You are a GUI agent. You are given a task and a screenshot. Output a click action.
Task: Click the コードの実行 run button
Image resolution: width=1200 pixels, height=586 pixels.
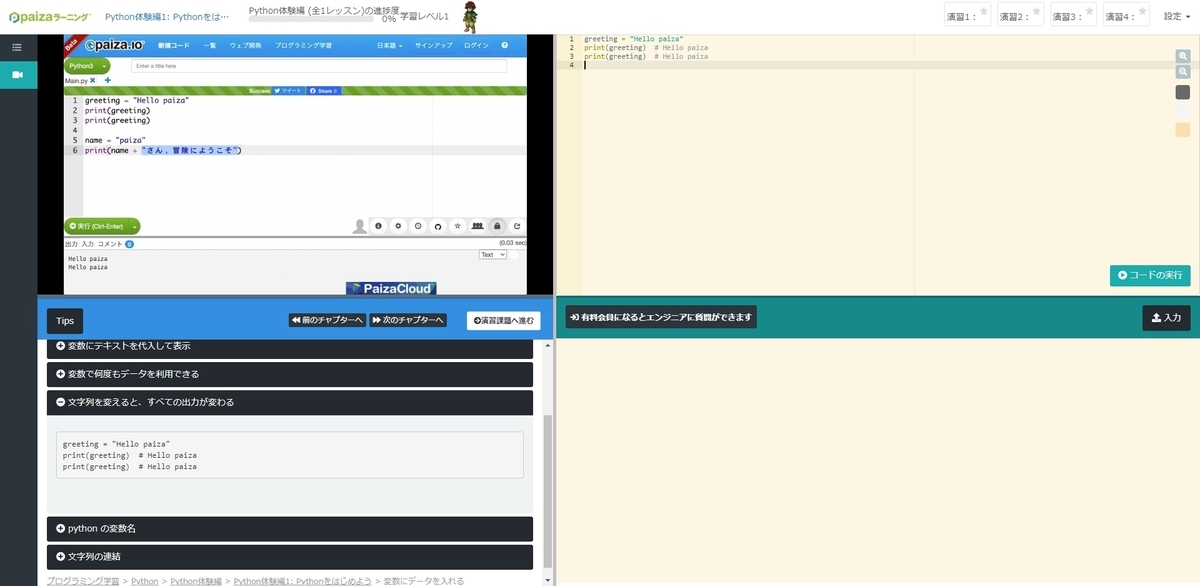pyautogui.click(x=1150, y=275)
